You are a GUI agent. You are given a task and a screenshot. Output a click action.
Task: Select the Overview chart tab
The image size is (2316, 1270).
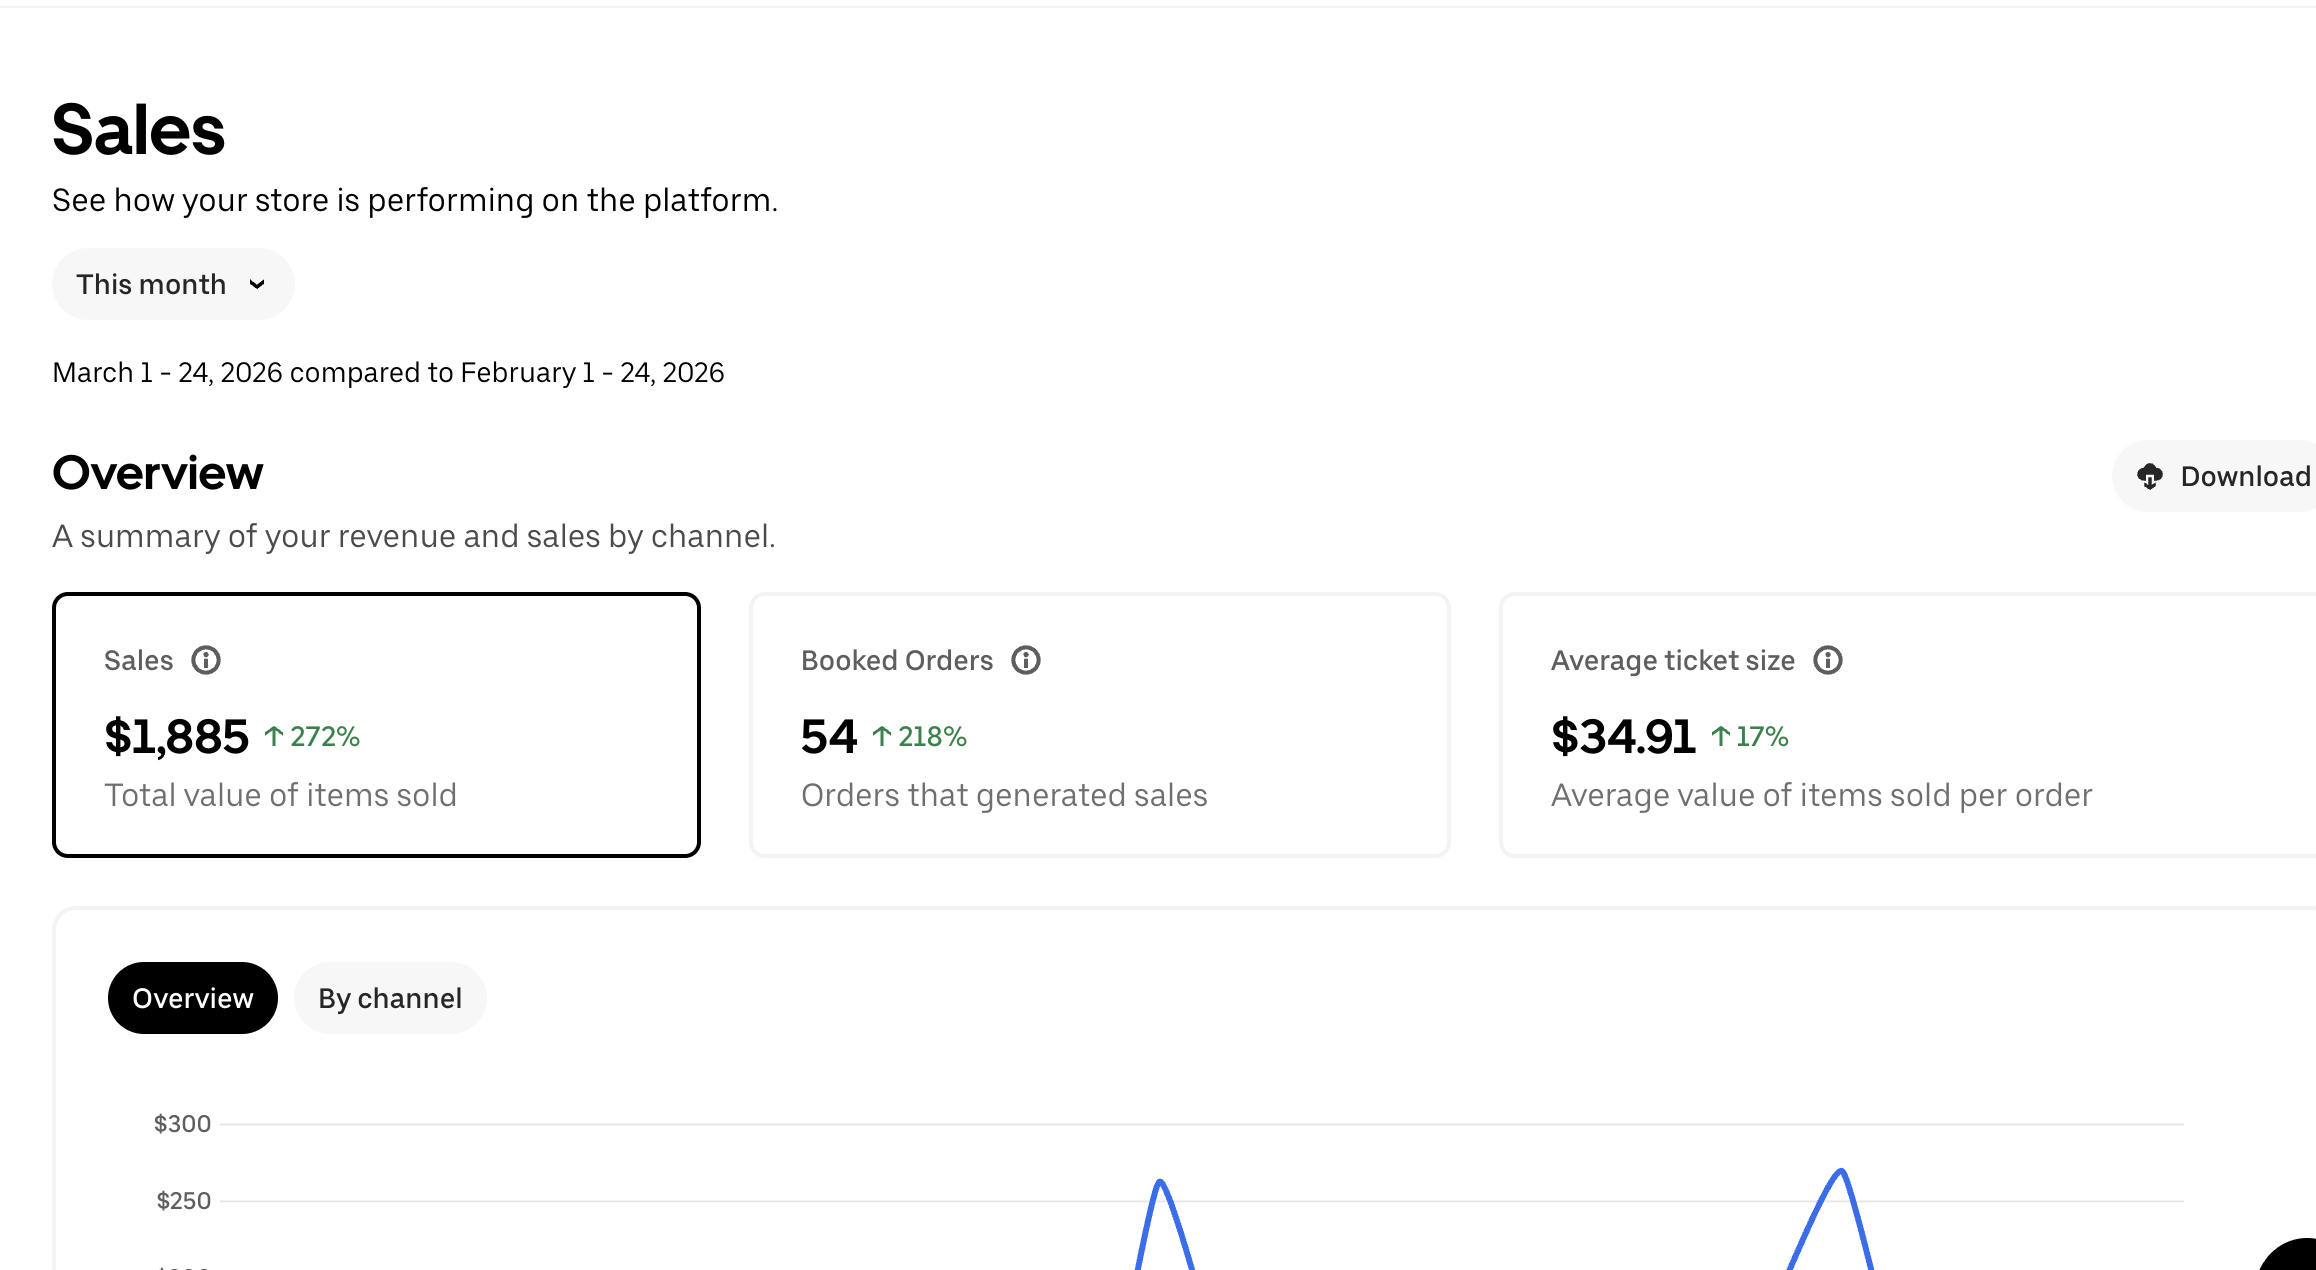192,998
